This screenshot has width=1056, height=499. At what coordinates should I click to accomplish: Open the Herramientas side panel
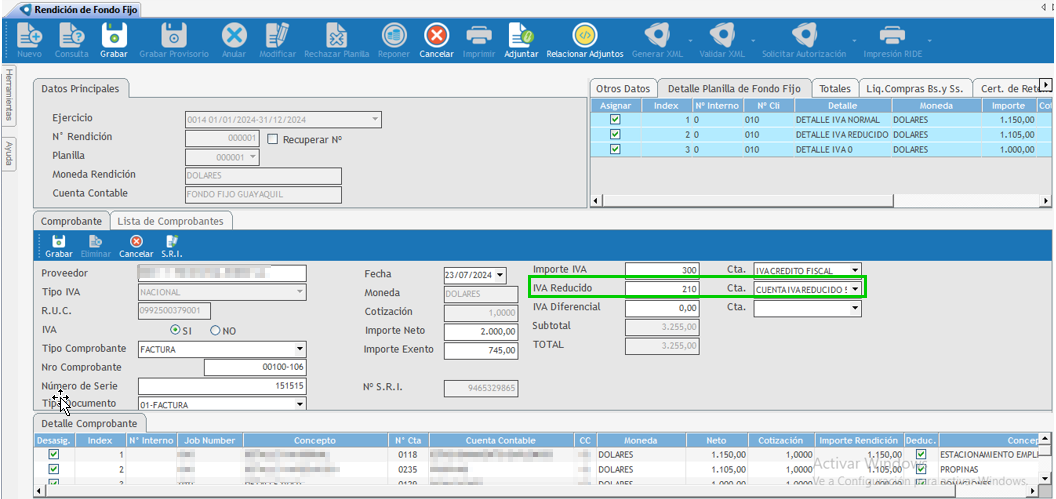coord(9,95)
